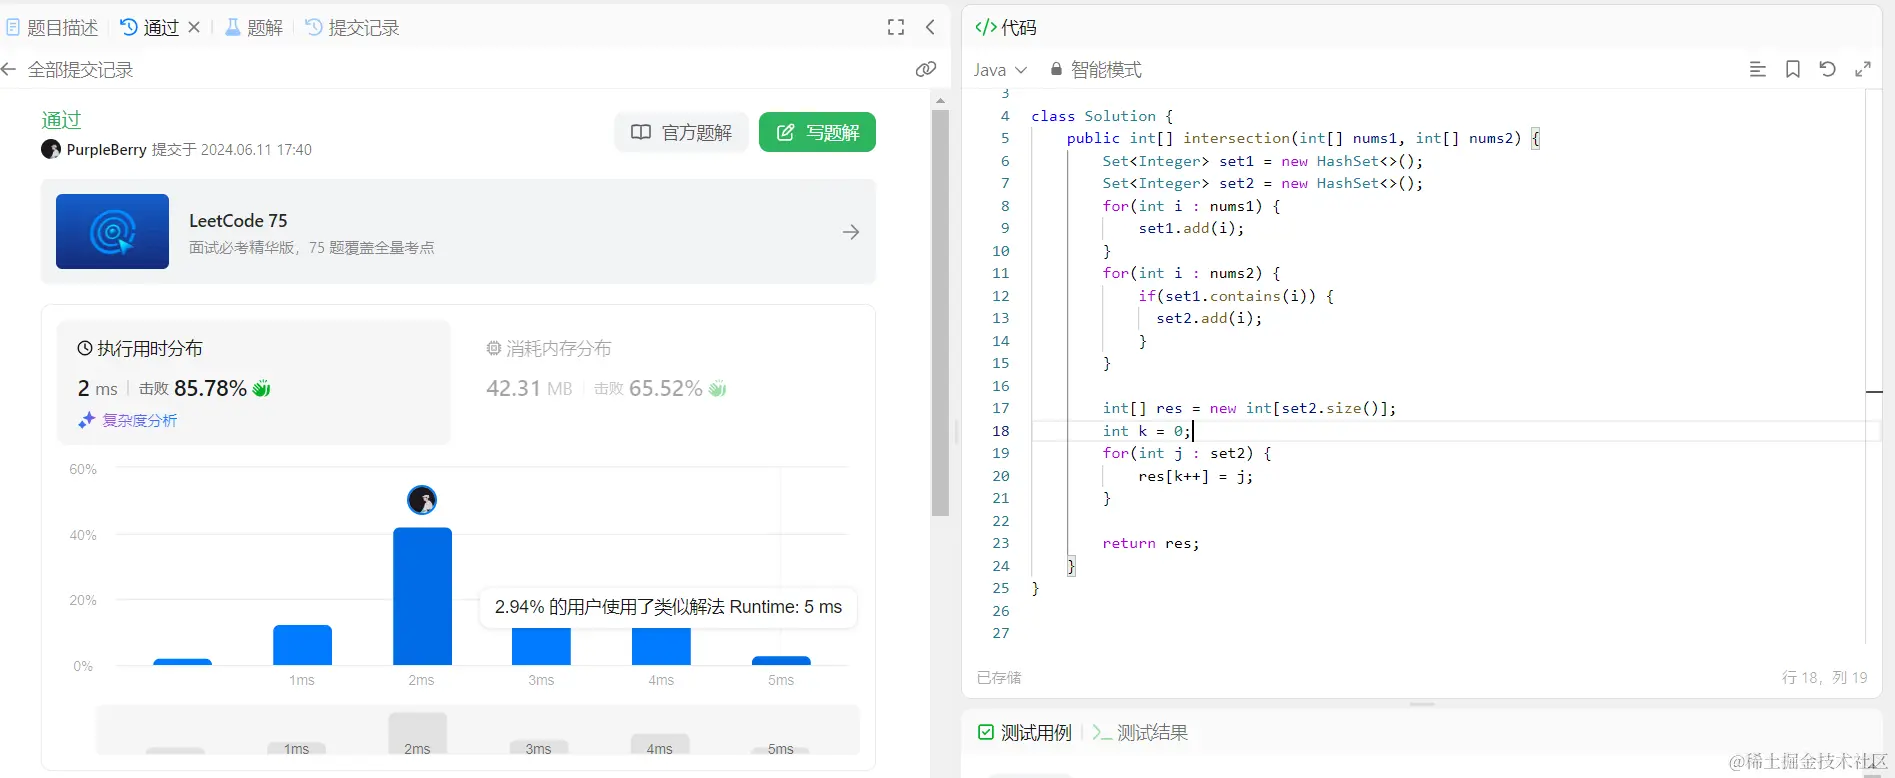
Task: Select the 代码 tab above the editor
Action: pos(1006,27)
